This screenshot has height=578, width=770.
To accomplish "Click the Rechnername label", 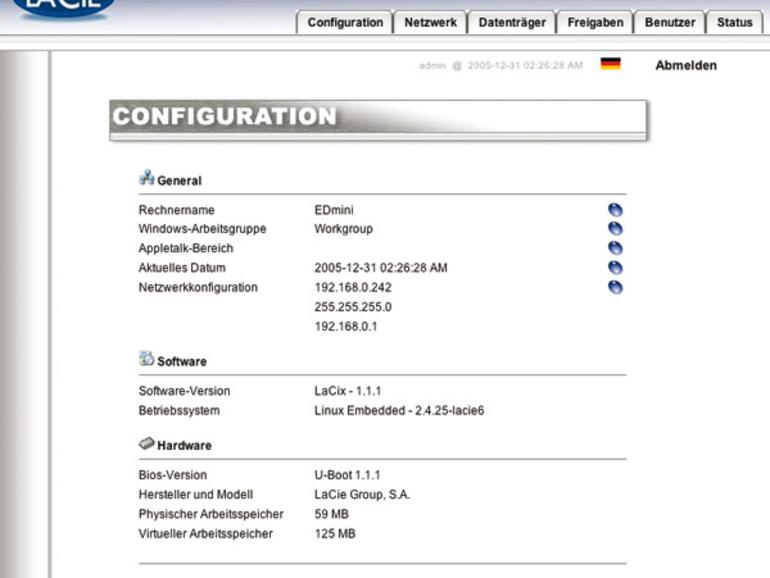I will pyautogui.click(x=177, y=210).
